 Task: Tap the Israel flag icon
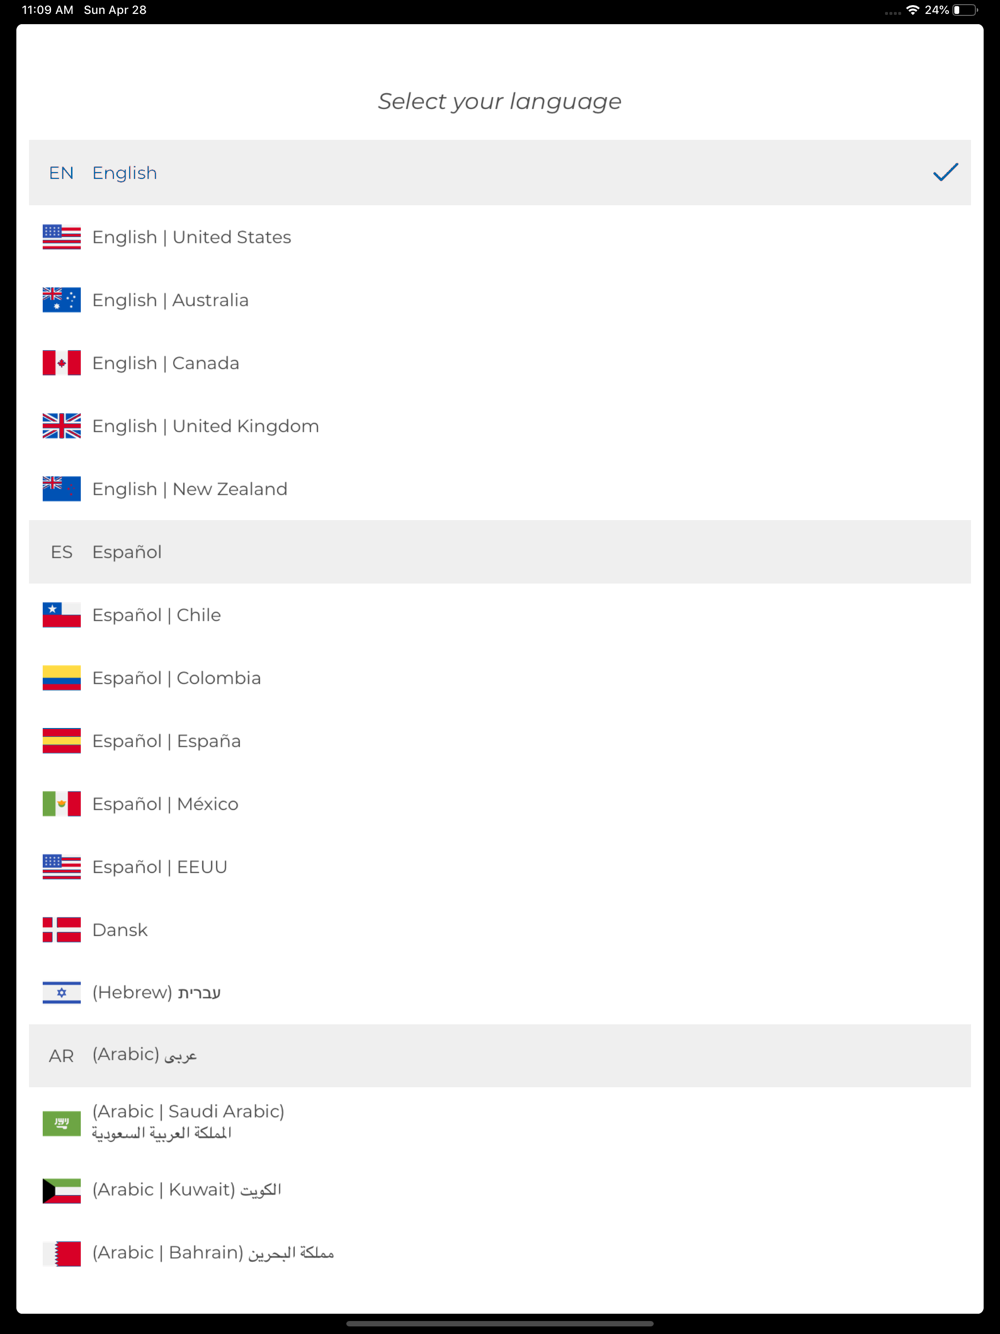click(x=61, y=993)
